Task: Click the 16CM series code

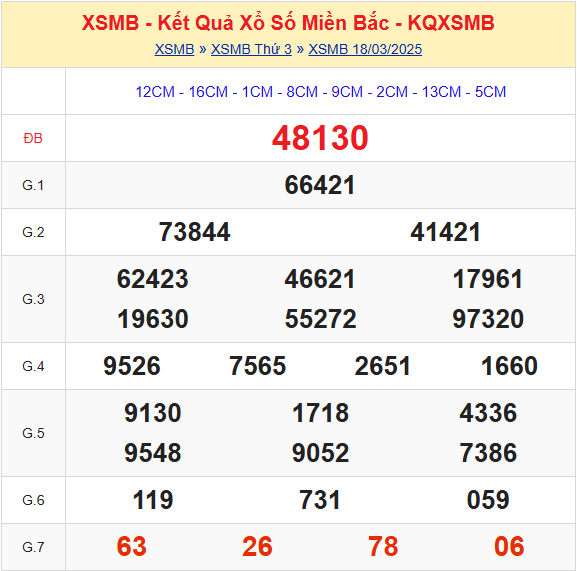Action: click(208, 92)
